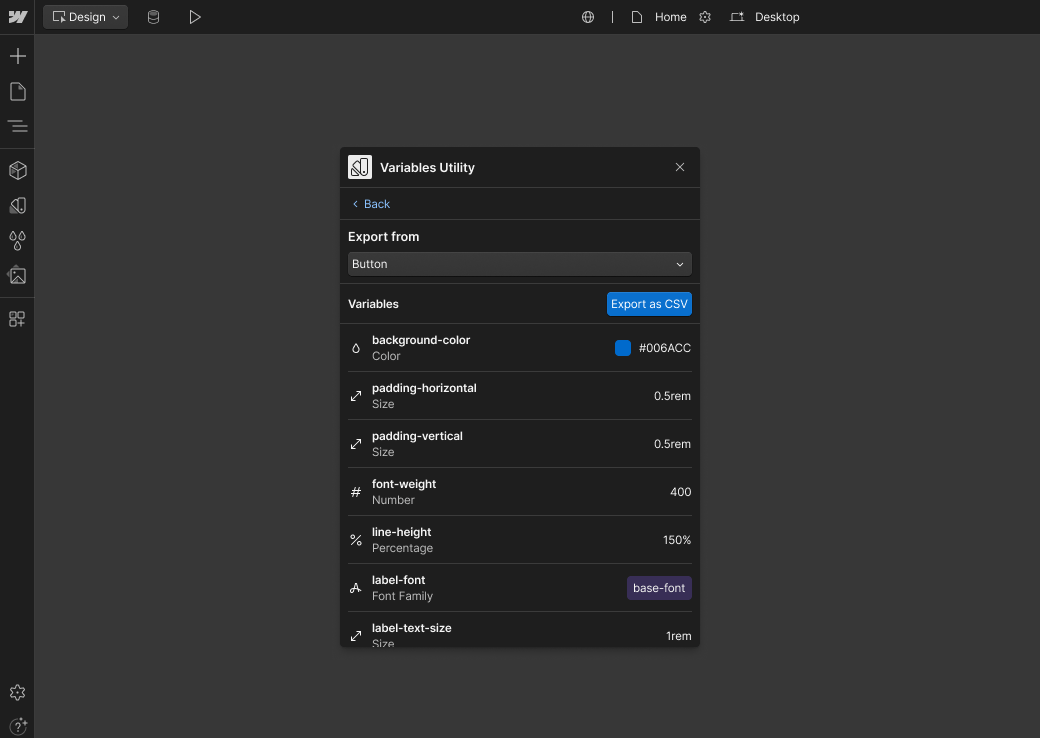Click the number hash icon for font-weight
The image size is (1040, 738).
(356, 492)
